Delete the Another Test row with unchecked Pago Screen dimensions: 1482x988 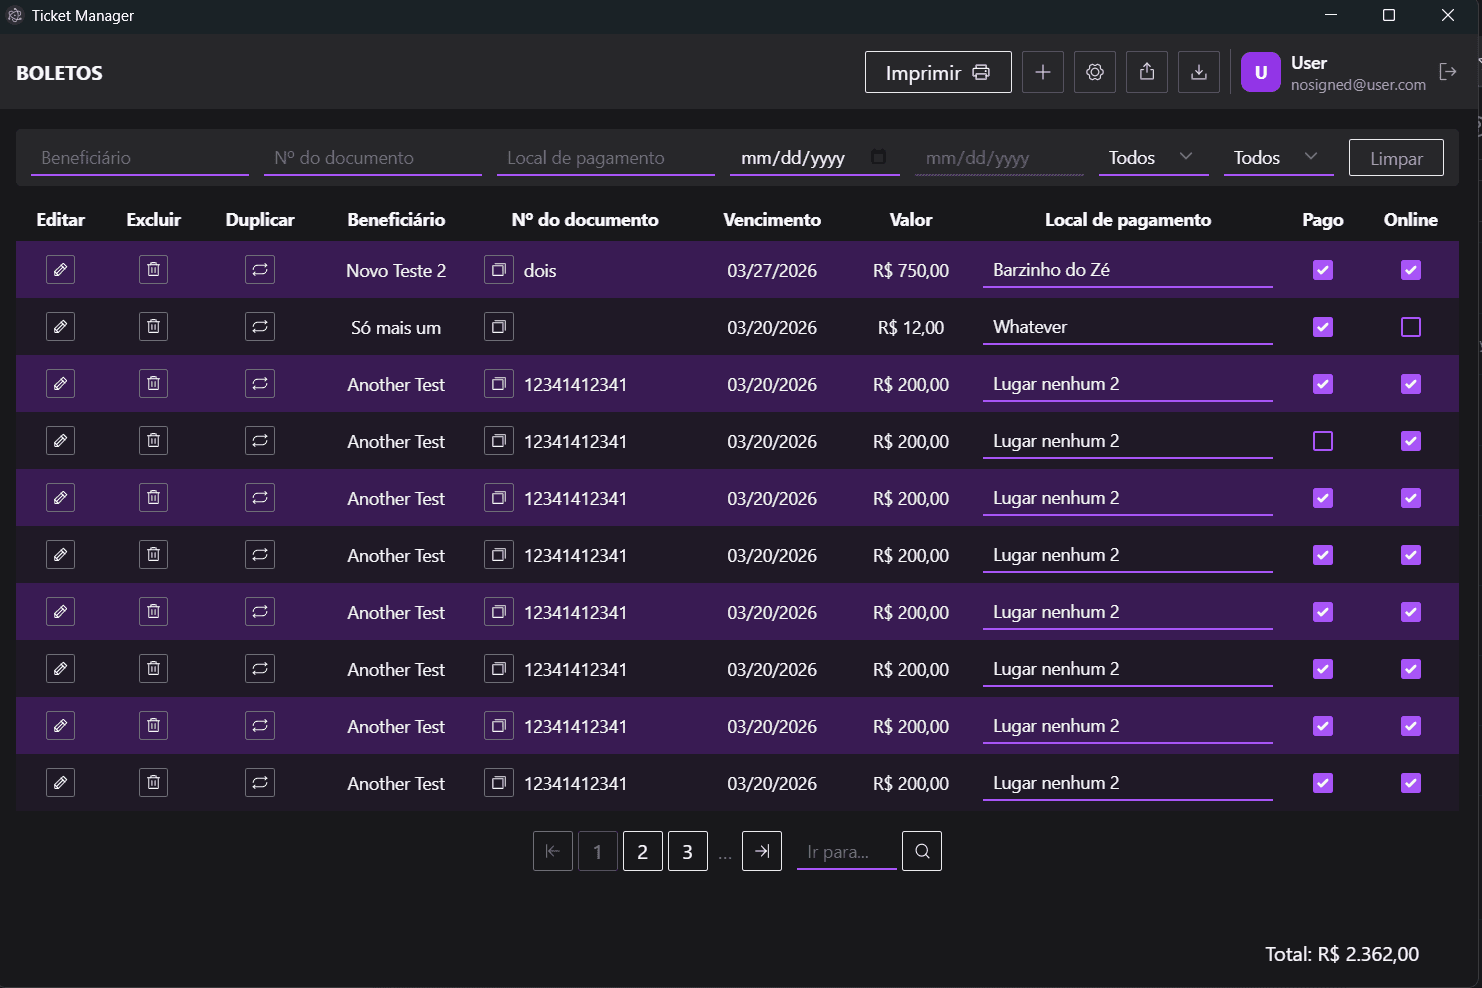click(x=153, y=441)
